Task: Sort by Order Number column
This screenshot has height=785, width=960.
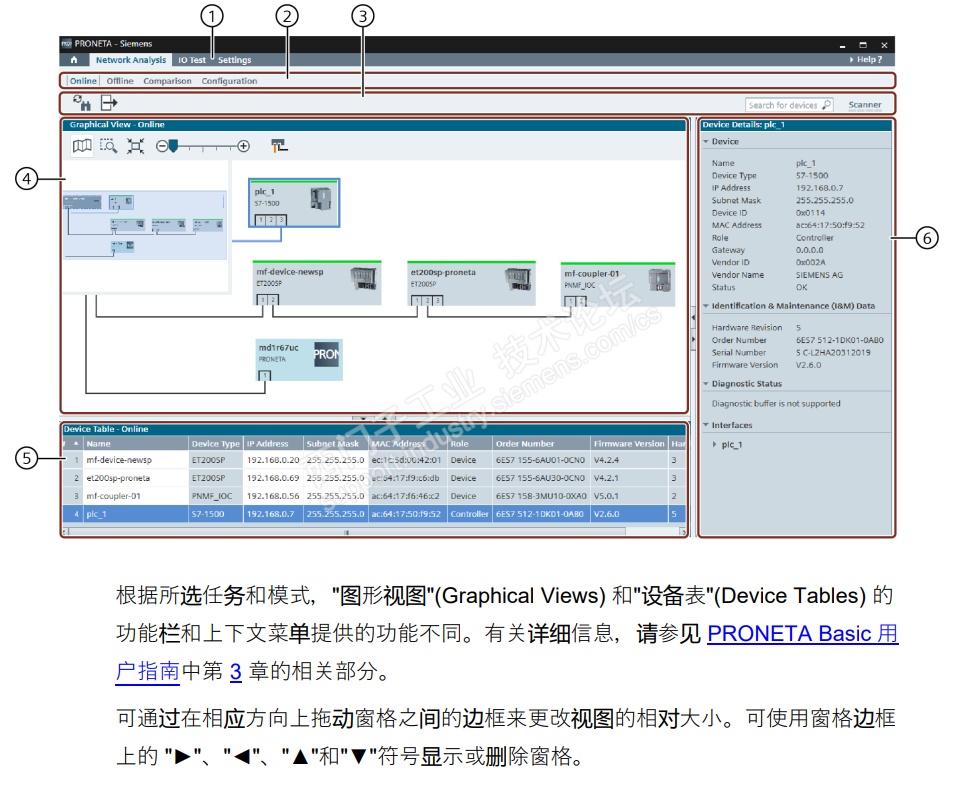Action: (541, 443)
